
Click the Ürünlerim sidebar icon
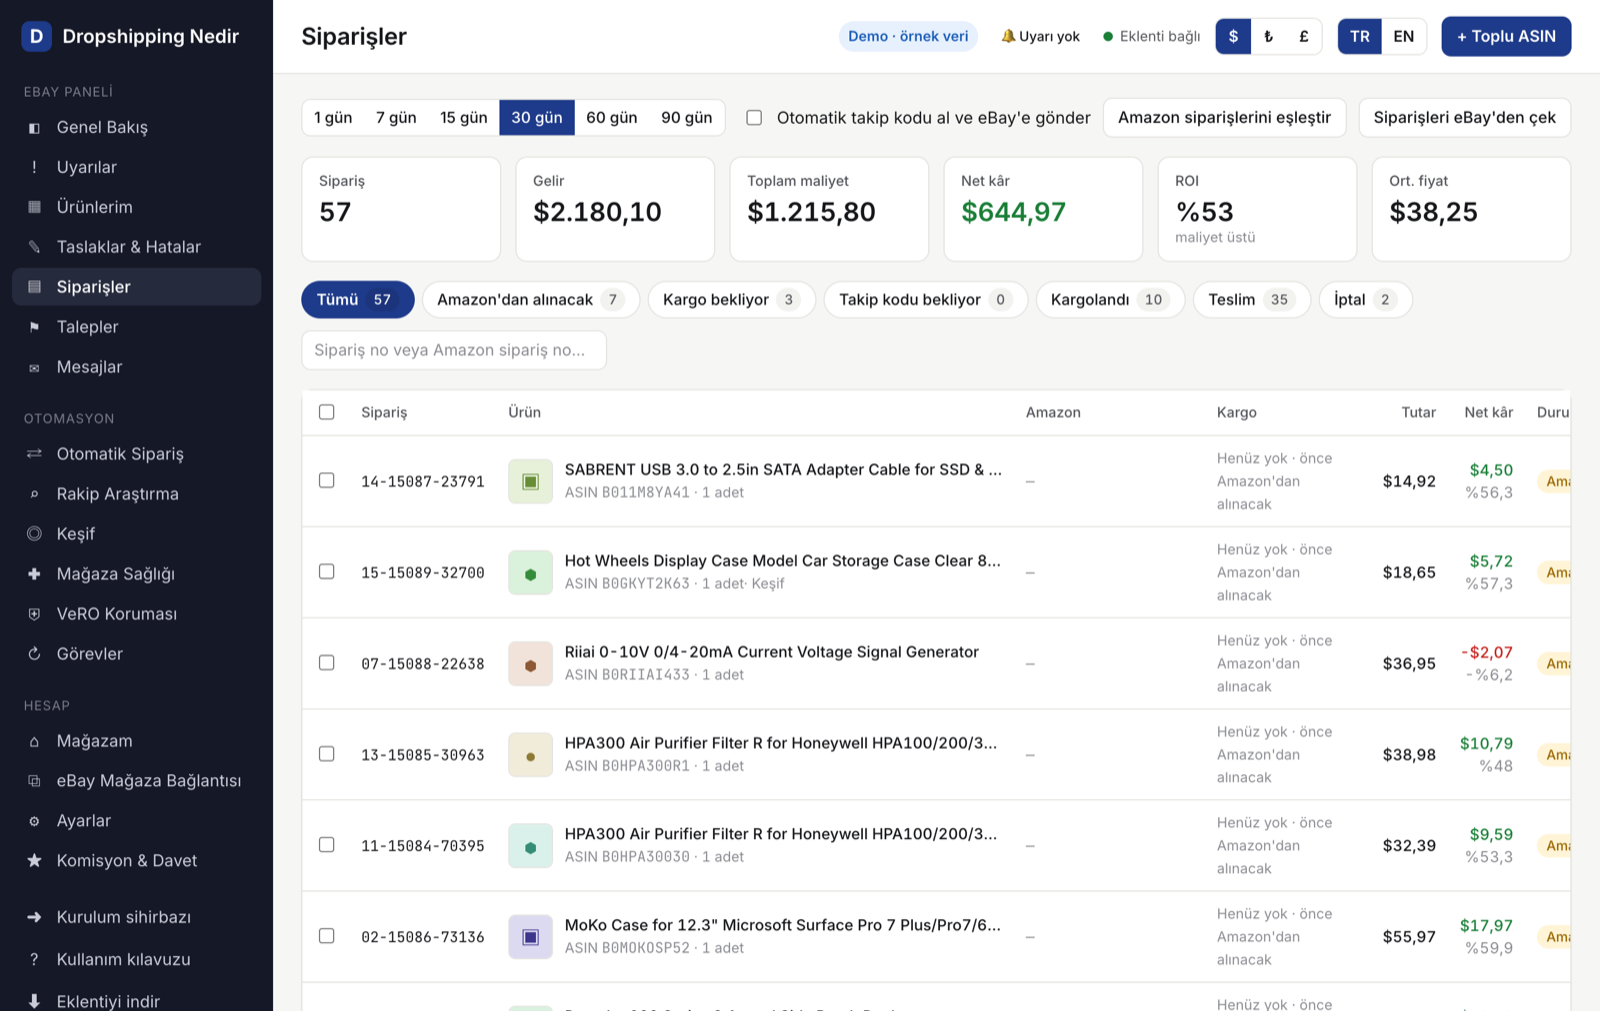coord(34,208)
